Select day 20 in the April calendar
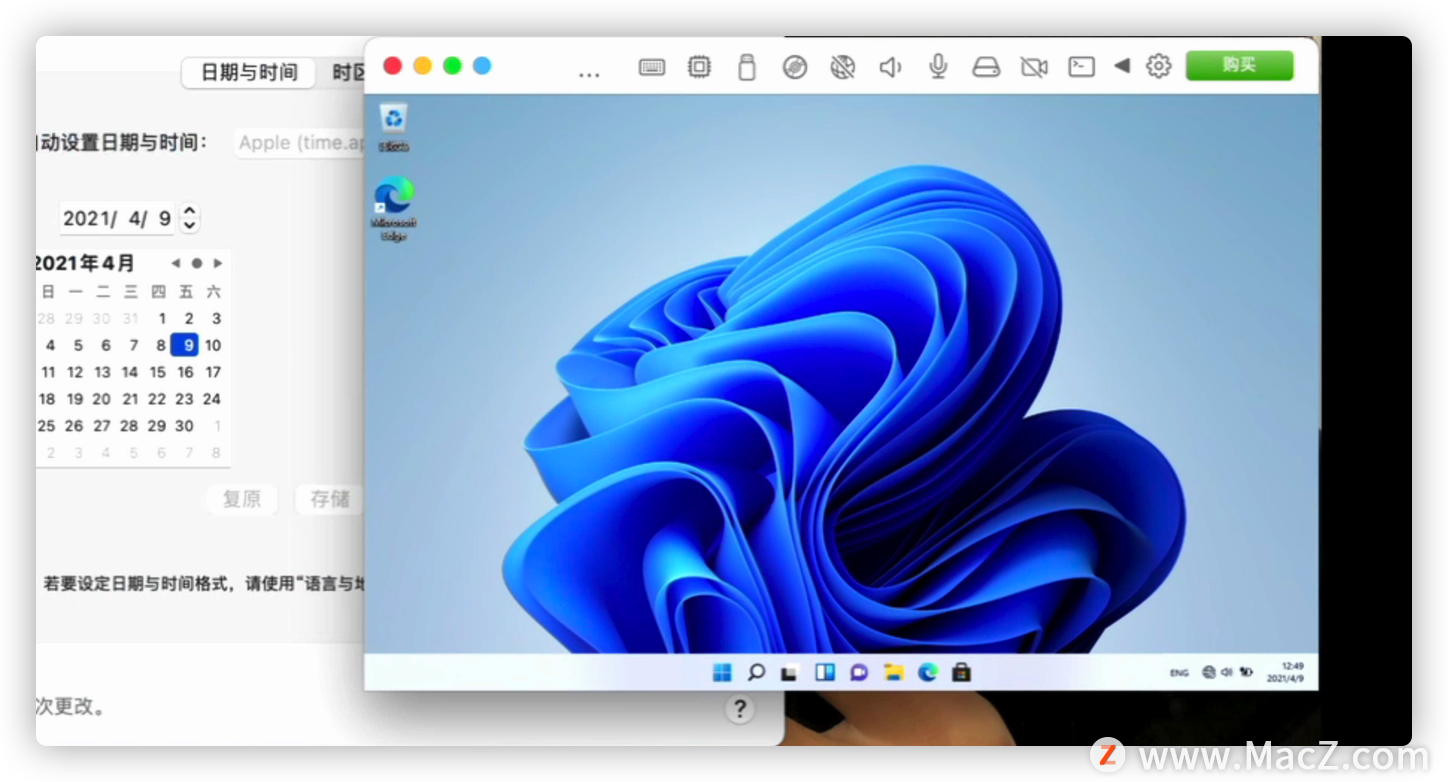Viewport: 1448px width, 782px height. click(102, 398)
